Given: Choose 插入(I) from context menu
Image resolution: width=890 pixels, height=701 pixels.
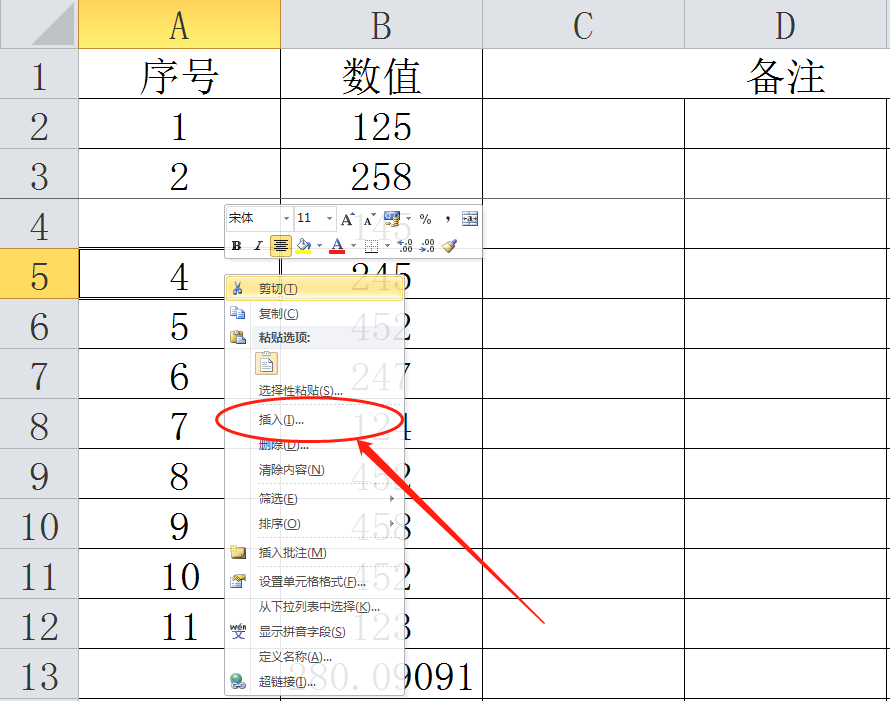Looking at the screenshot, I should point(315,420).
